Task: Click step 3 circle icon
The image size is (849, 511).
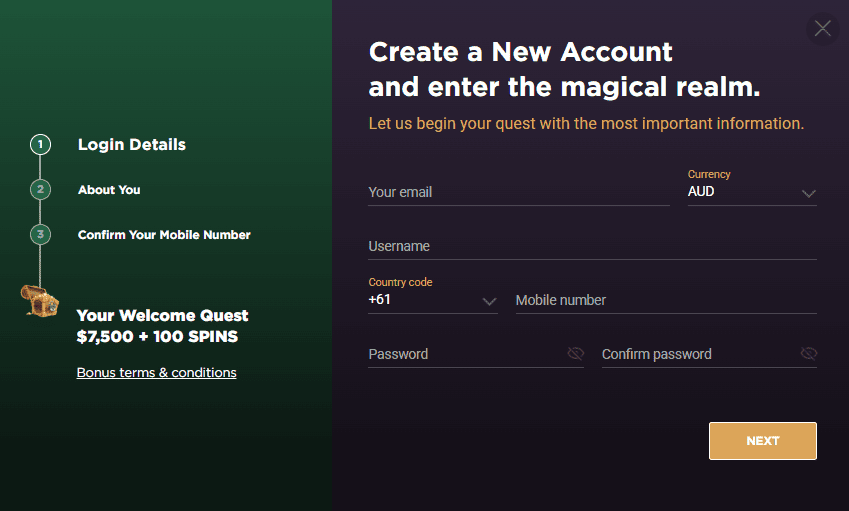Action: click(40, 234)
